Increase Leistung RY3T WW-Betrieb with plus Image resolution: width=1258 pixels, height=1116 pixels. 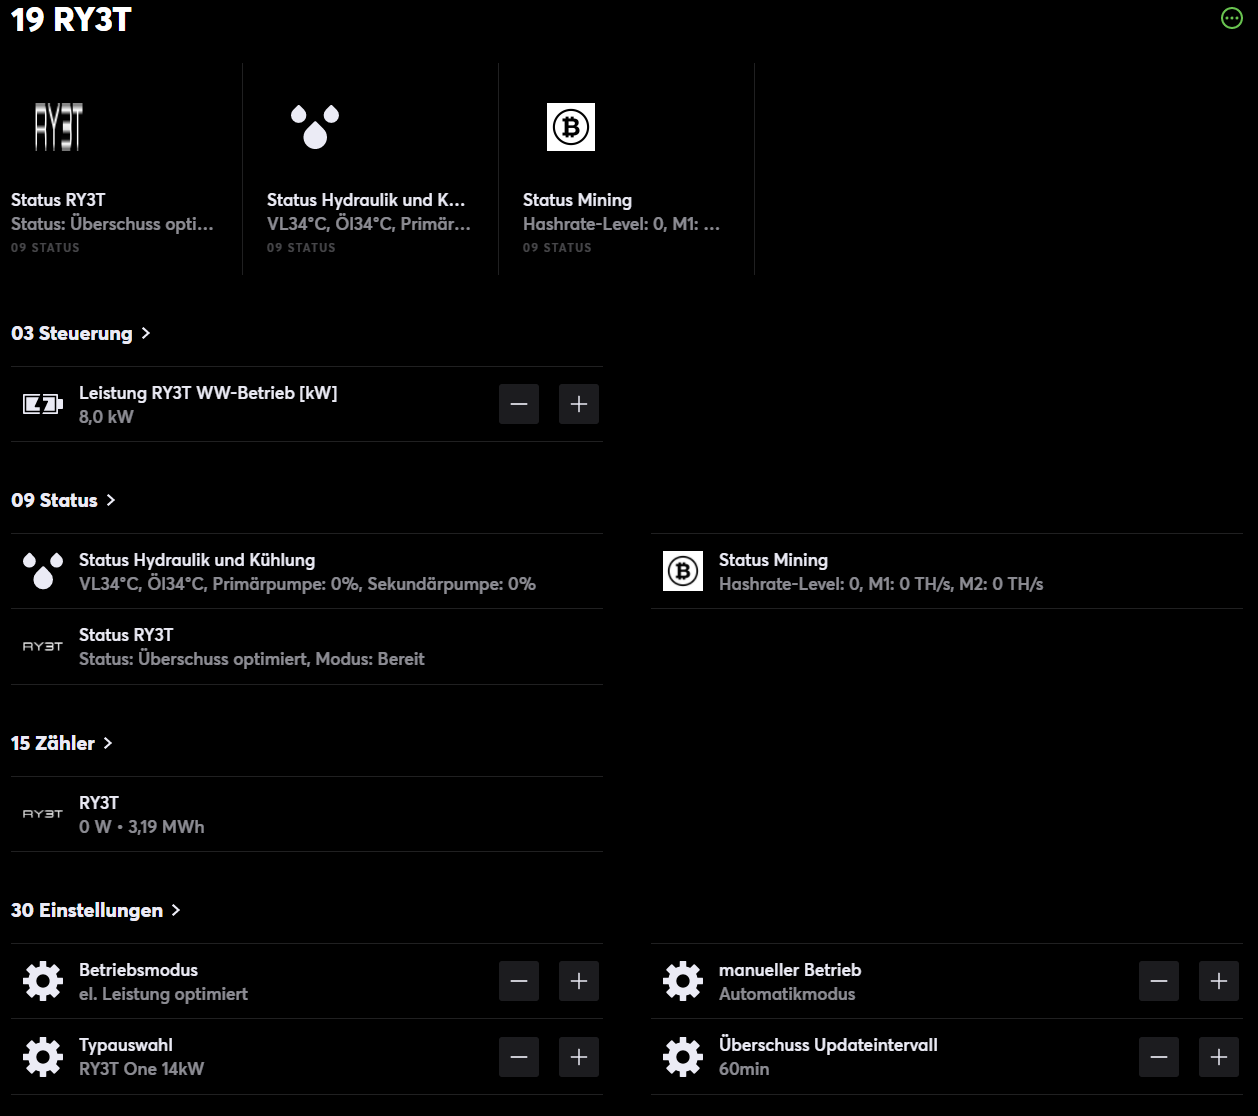[579, 404]
